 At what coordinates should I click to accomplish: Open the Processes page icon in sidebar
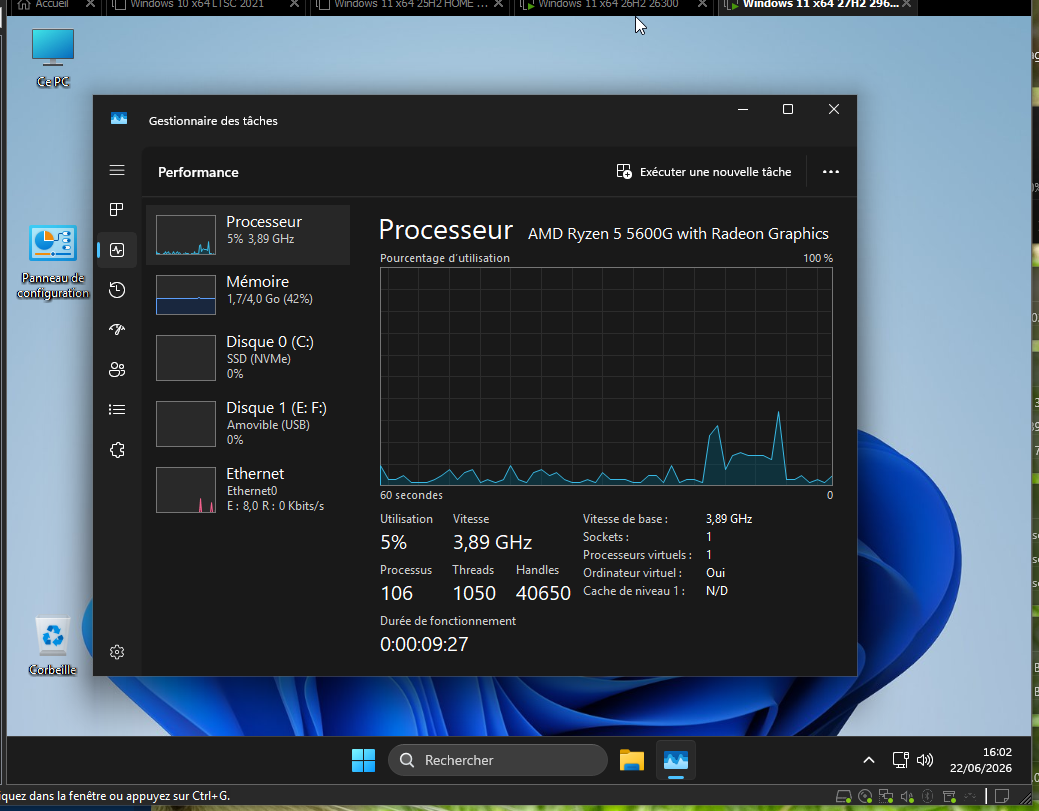(117, 210)
